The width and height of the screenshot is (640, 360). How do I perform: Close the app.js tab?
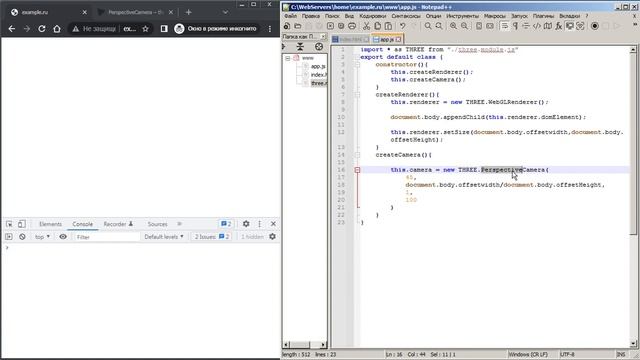398,39
